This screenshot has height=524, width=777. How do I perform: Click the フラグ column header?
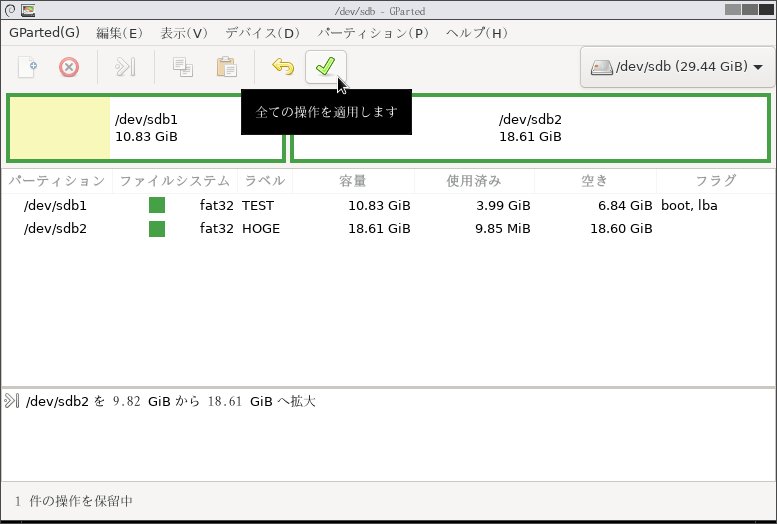click(x=716, y=181)
